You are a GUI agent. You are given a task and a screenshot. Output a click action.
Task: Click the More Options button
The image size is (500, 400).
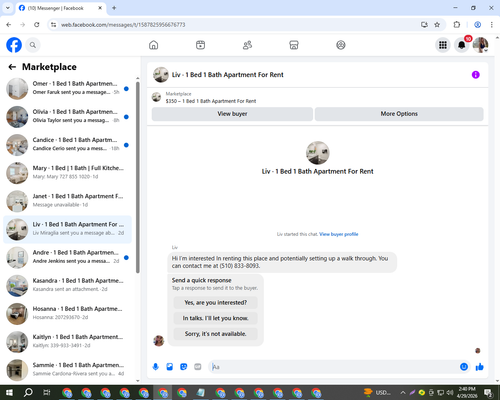point(399,114)
